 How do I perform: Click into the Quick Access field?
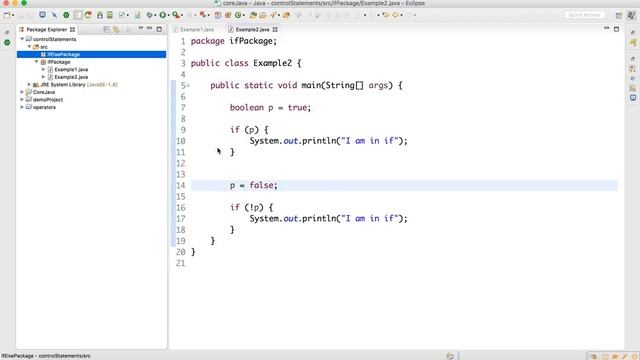[x=584, y=15]
